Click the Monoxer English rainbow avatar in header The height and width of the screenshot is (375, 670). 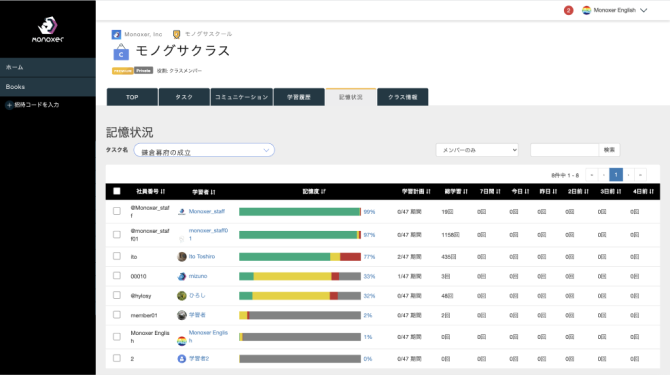click(x=586, y=10)
